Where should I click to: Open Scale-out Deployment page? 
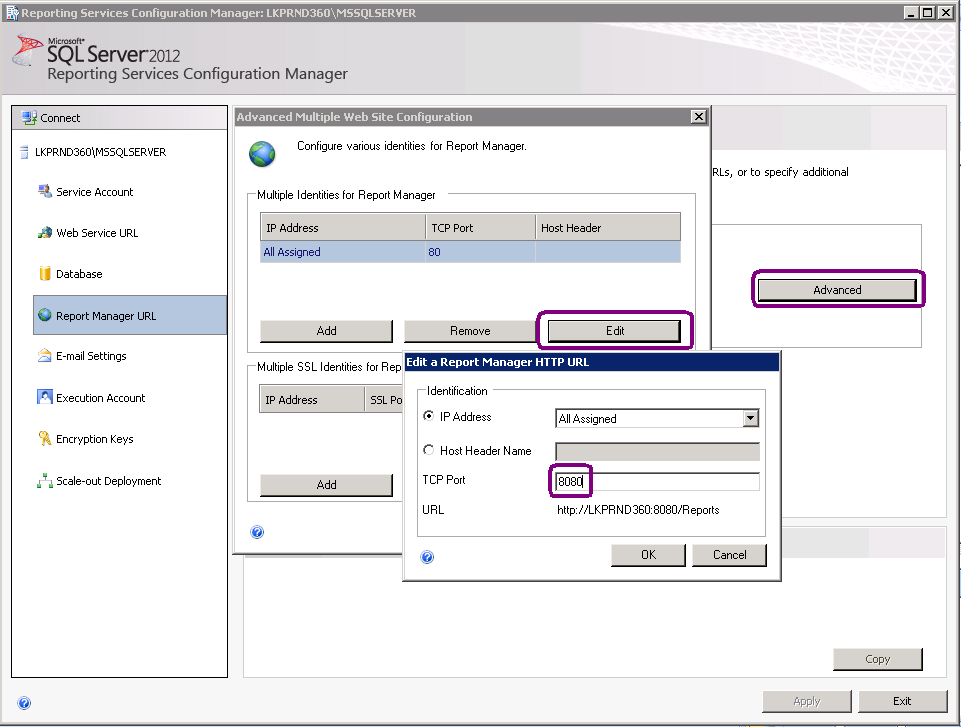(x=108, y=481)
